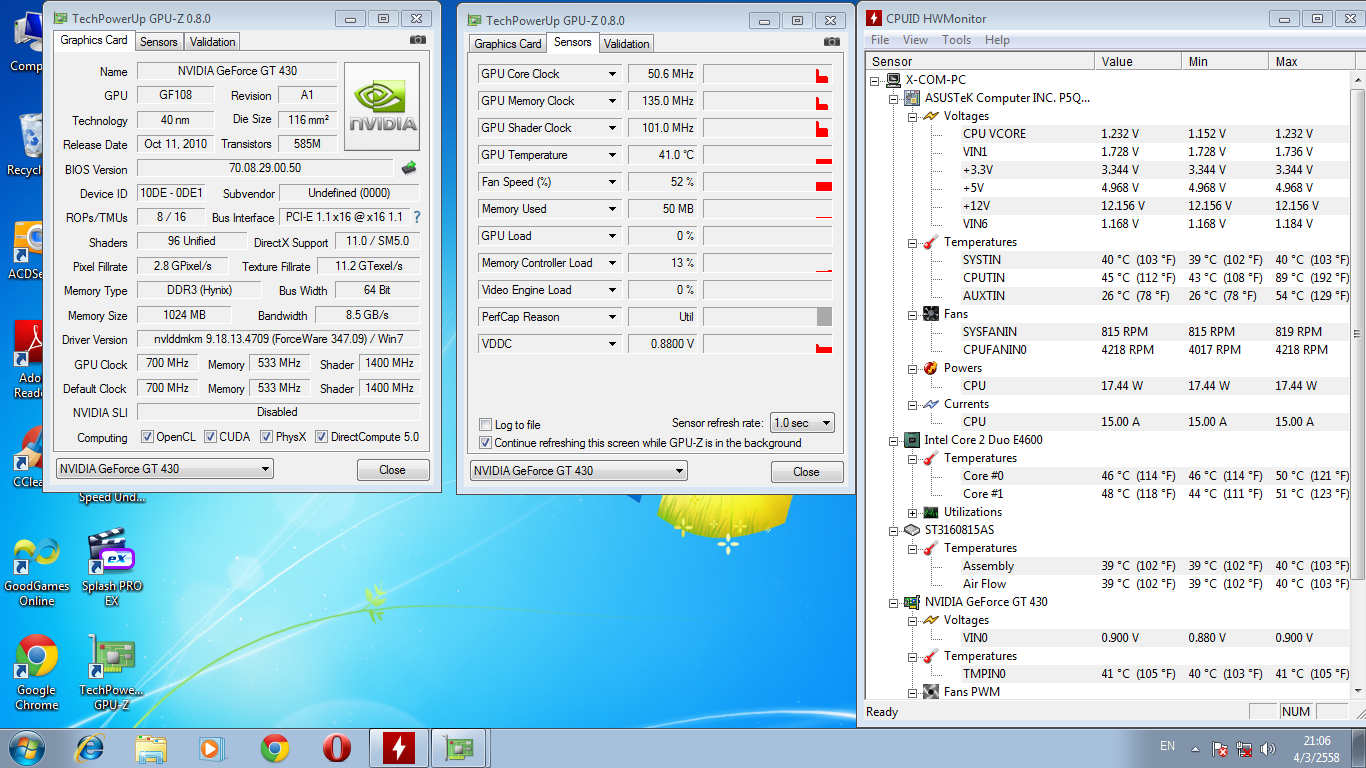Switch to HWMonitor via its taskbar icon

(399, 747)
